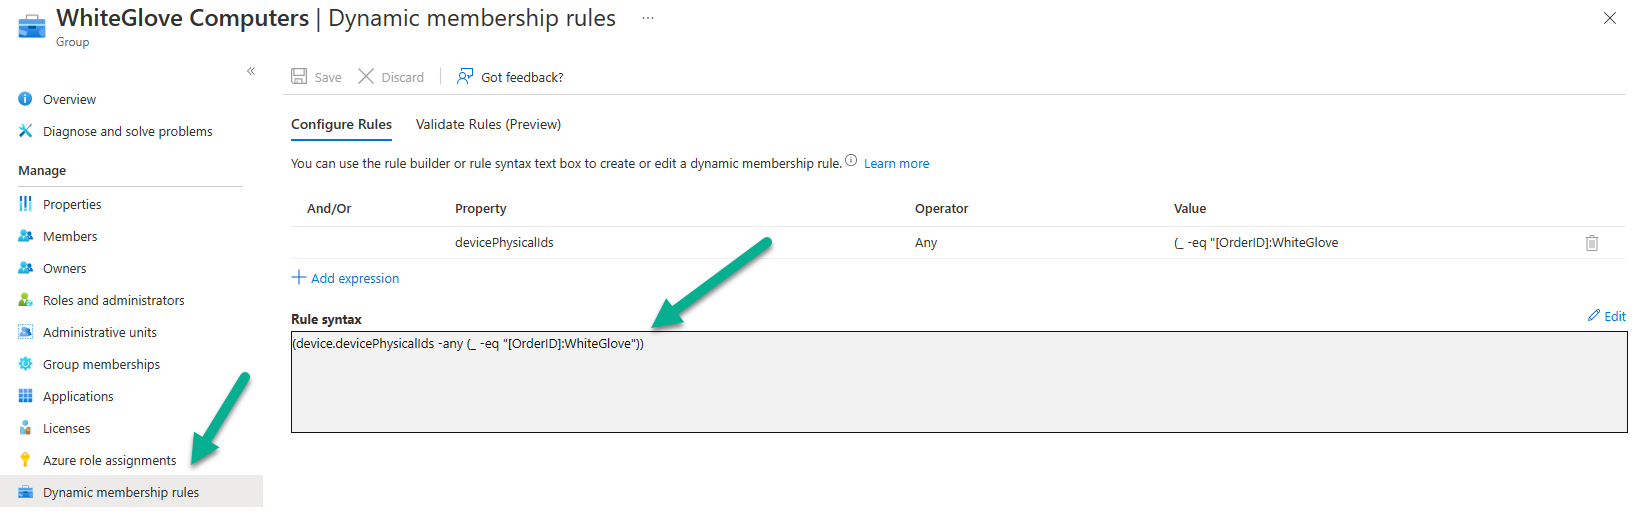Click inside the Rule syntax text box
Image resolution: width=1643 pixels, height=512 pixels.
[959, 382]
